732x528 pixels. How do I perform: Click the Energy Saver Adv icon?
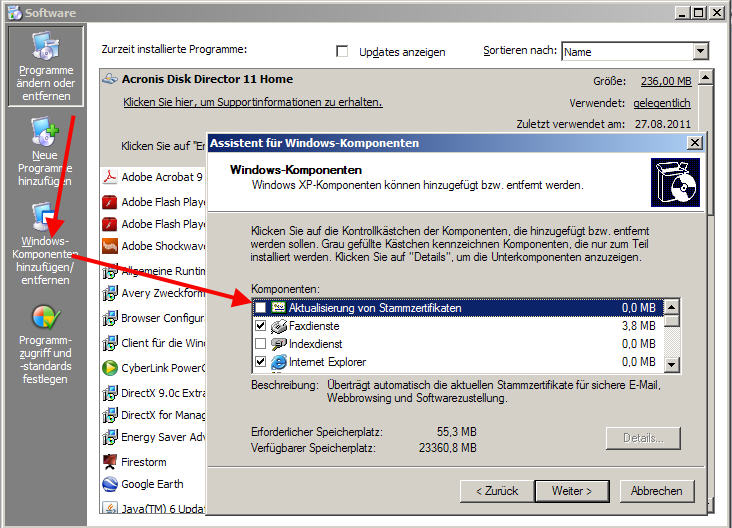110,437
